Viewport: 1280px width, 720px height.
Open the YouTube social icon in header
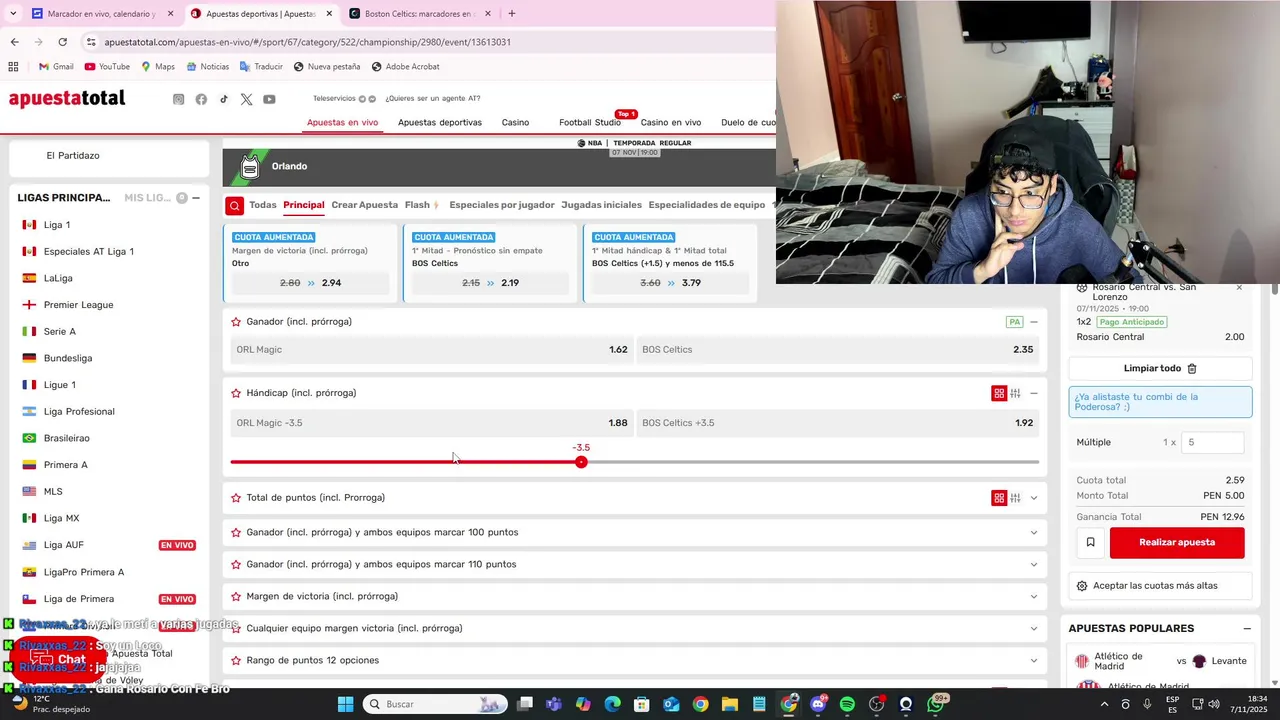click(269, 99)
